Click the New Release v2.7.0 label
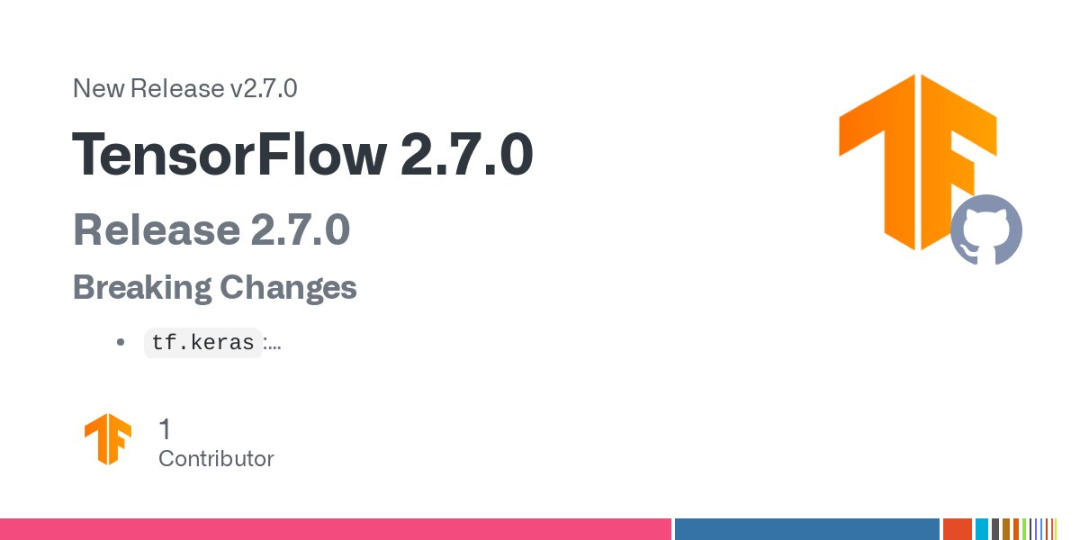Screen dimensions: 1080x540 pos(185,88)
